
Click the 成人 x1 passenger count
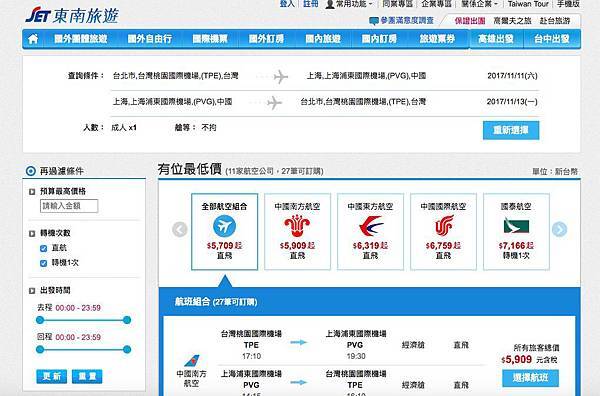pos(124,128)
